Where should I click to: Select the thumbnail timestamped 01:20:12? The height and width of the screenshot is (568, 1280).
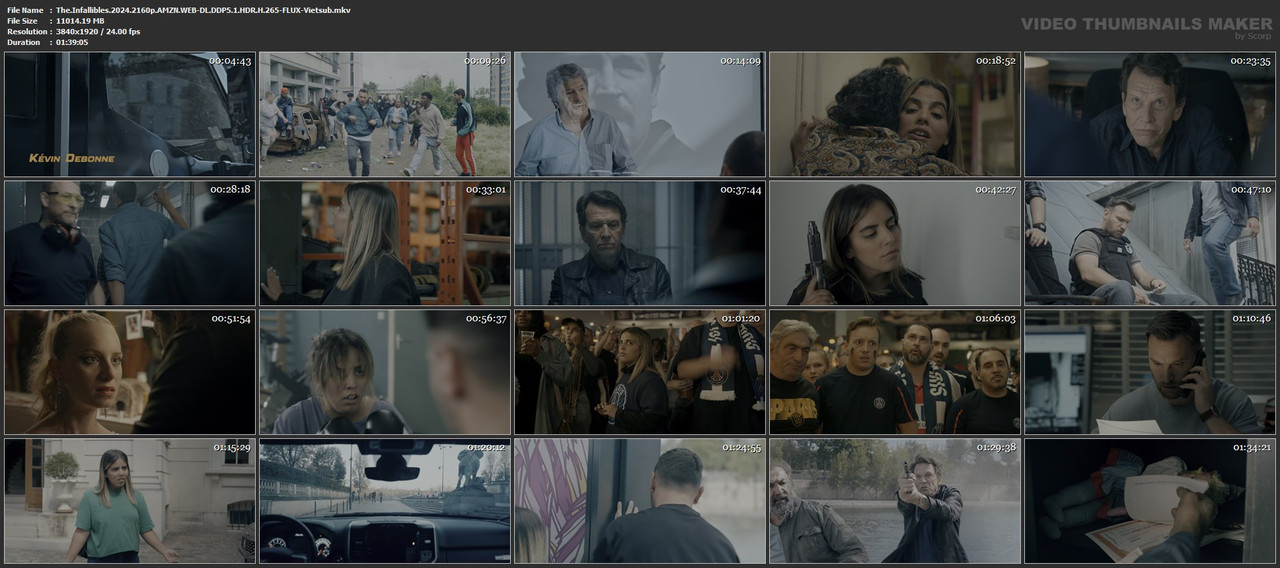click(x=385, y=501)
